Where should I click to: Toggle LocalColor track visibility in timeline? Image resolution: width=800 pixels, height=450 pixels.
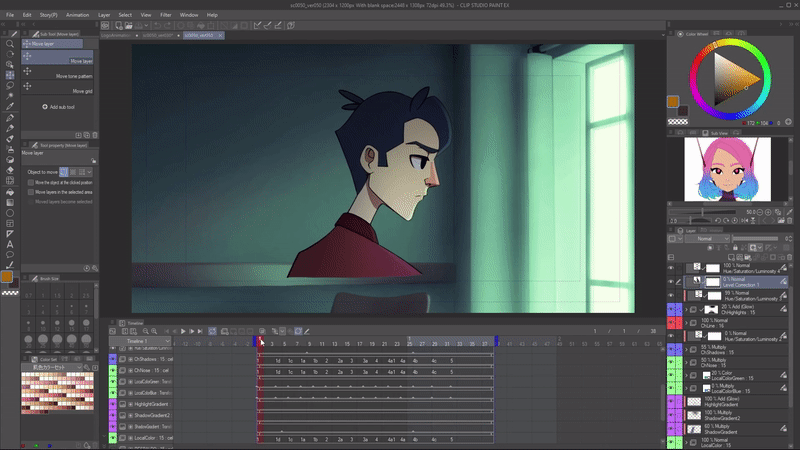tap(113, 438)
